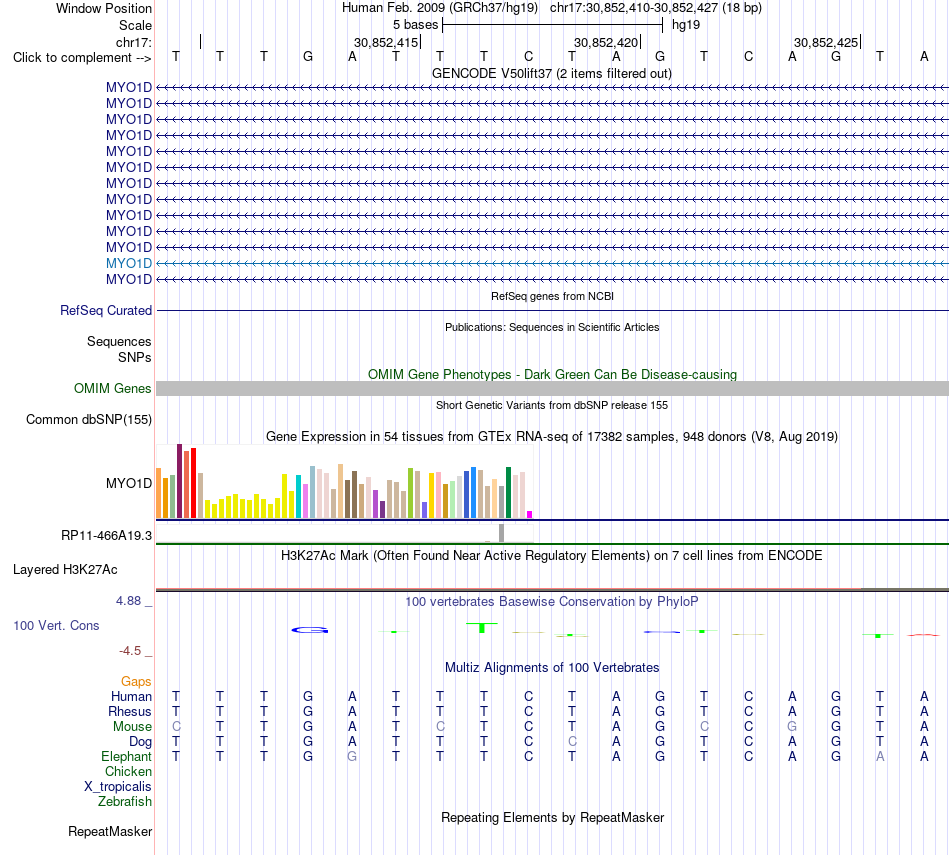Click coordinate label 30,852,420
Image resolution: width=950 pixels, height=855 pixels.
606,42
